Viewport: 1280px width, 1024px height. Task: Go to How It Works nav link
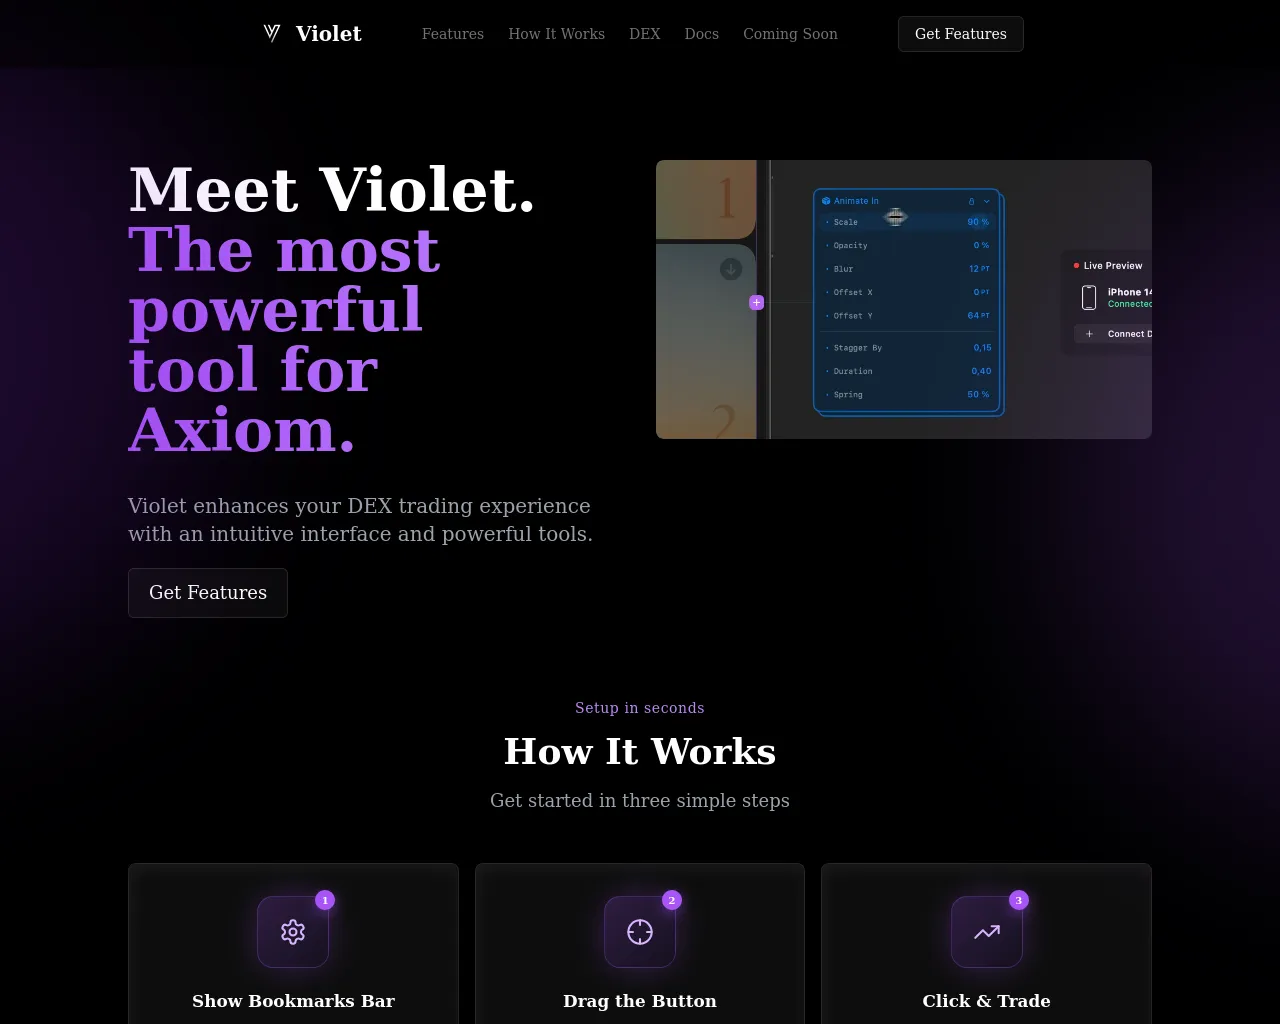556,34
